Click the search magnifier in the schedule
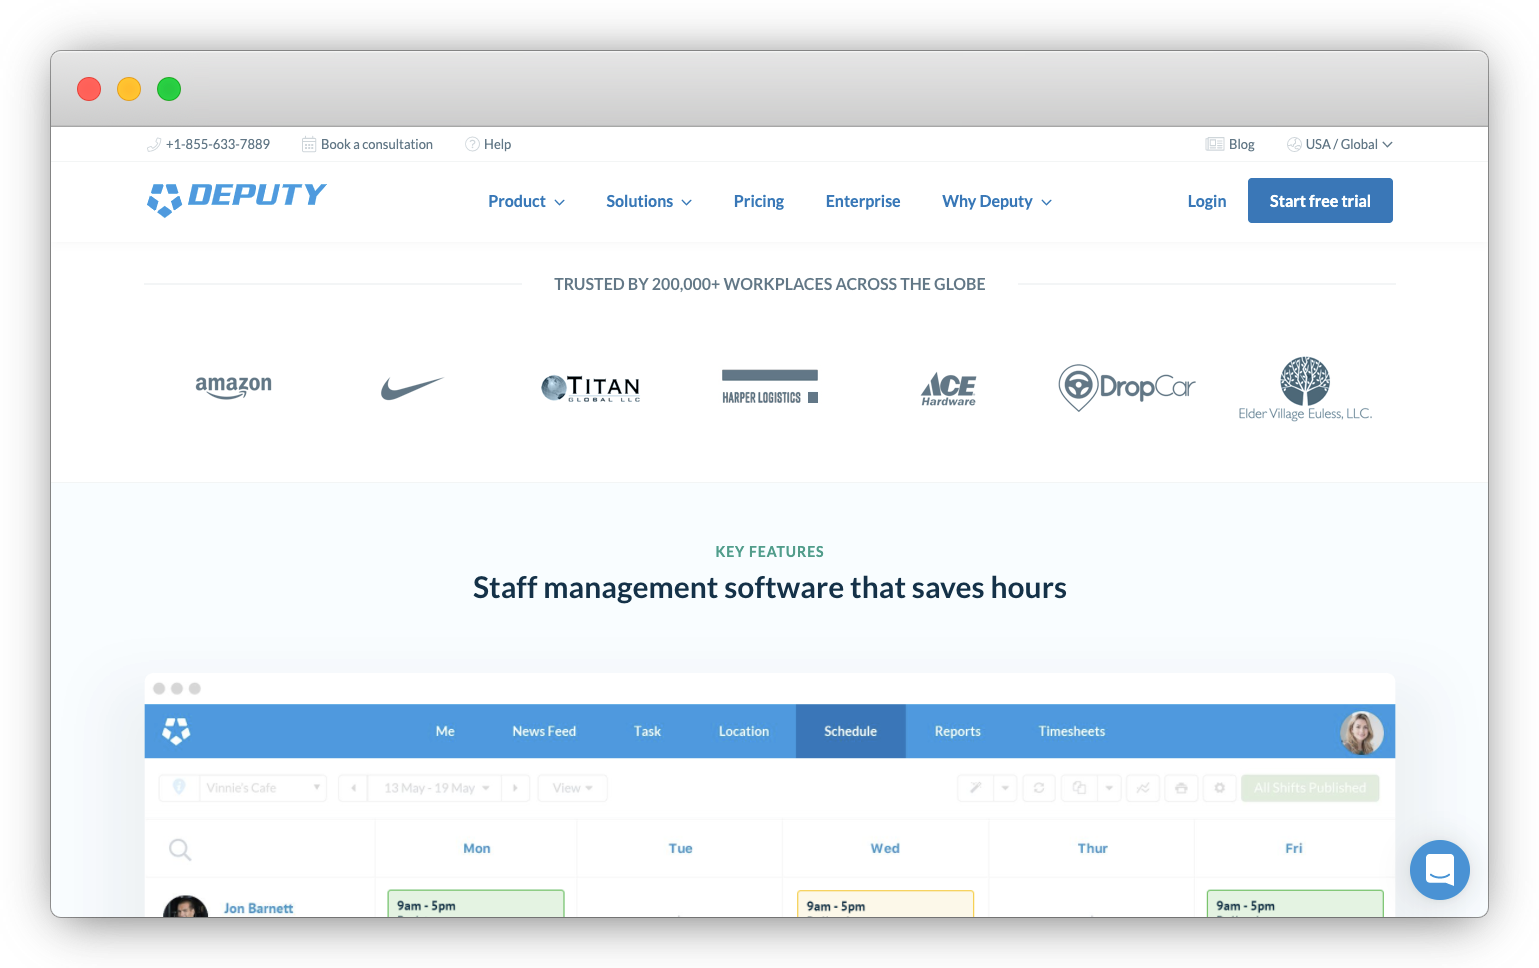 click(180, 849)
